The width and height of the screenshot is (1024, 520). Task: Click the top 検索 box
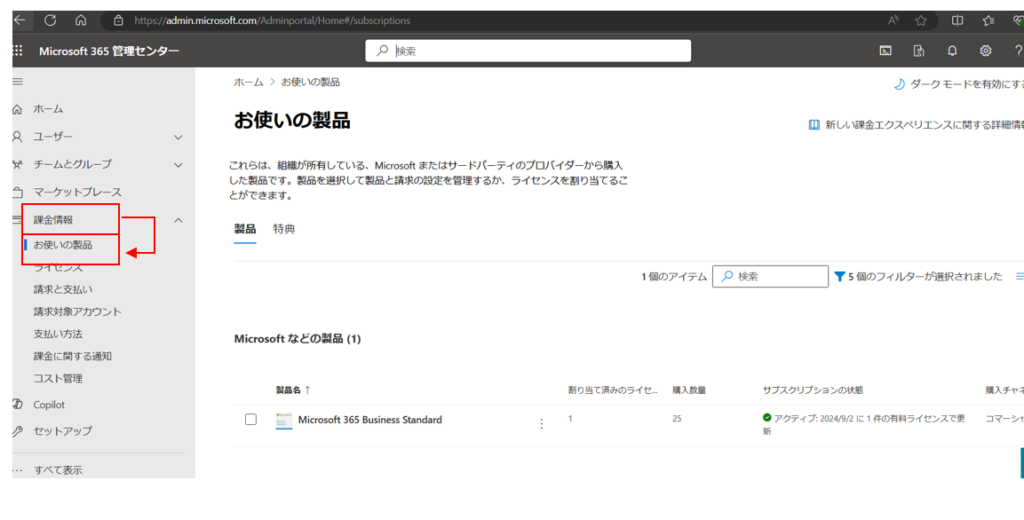528,51
